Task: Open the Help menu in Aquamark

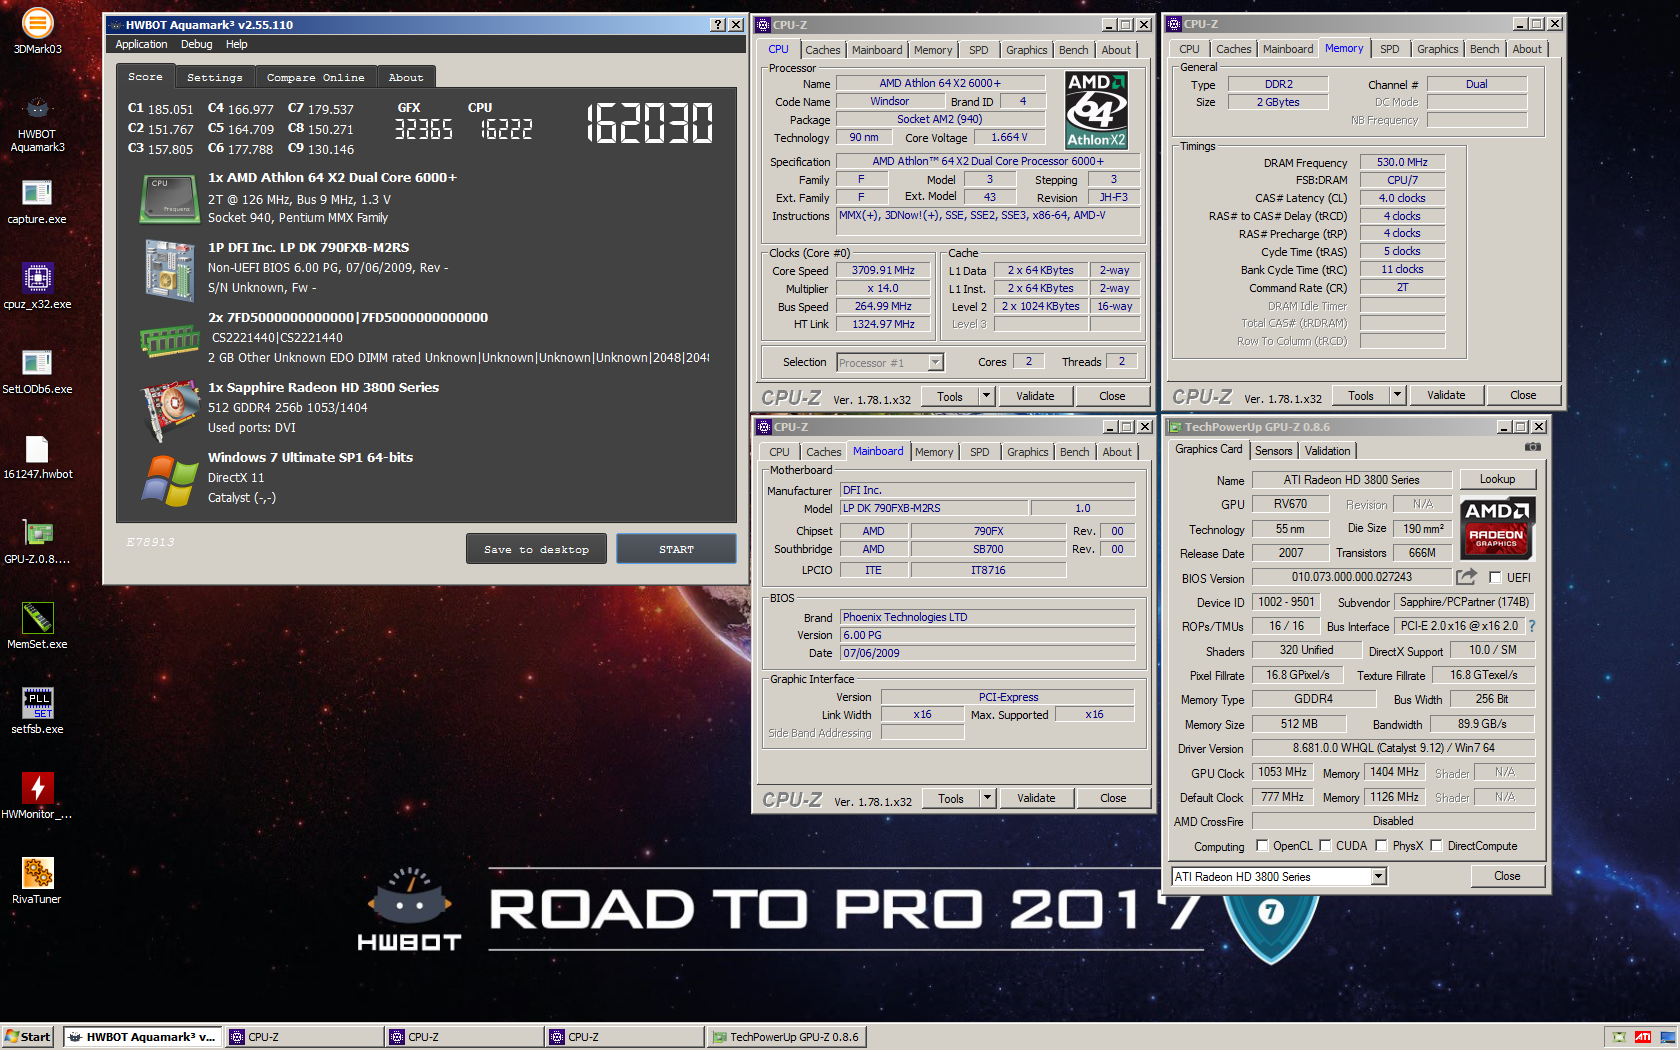Action: pos(236,44)
